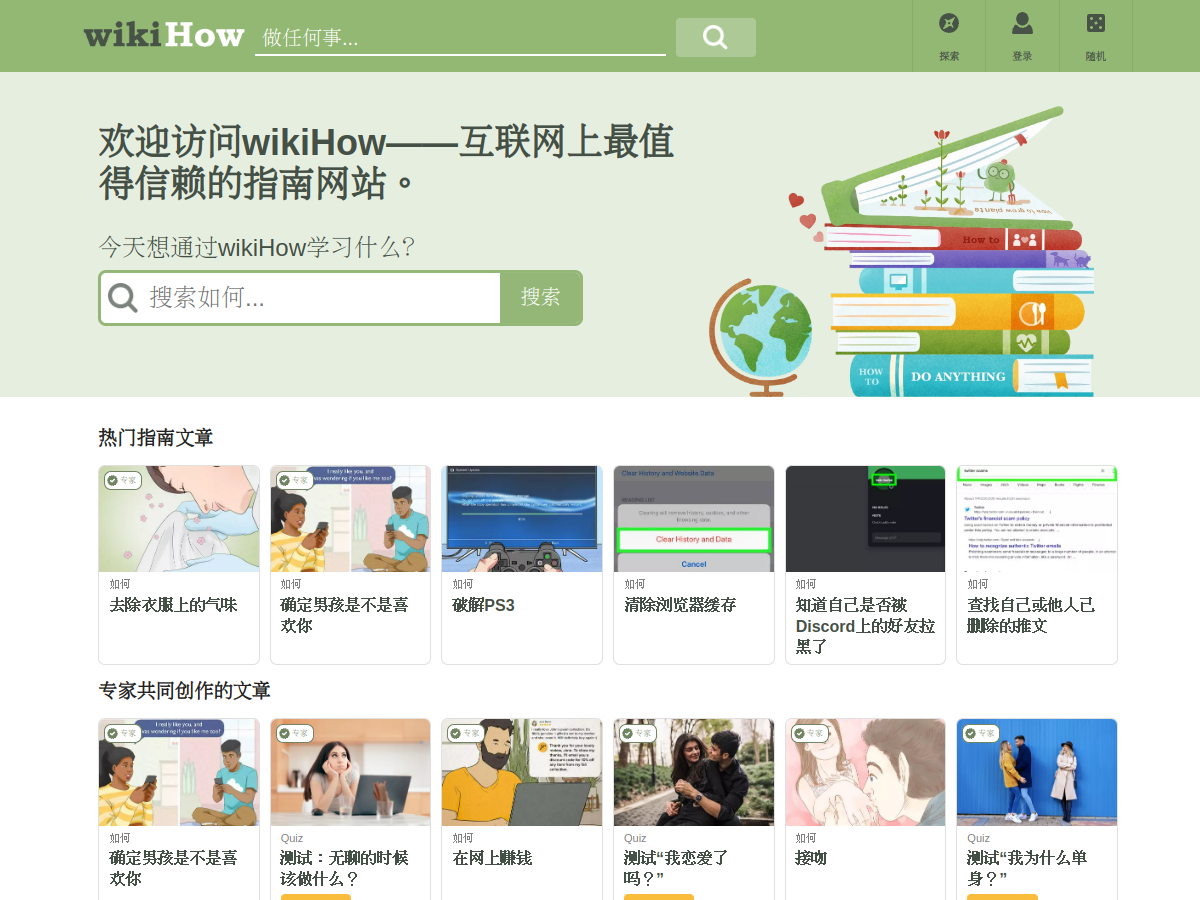Click 确定男孩是不是喜欢你 title in 专家共同创作的文章
Image resolution: width=1200 pixels, height=900 pixels.
(173, 868)
